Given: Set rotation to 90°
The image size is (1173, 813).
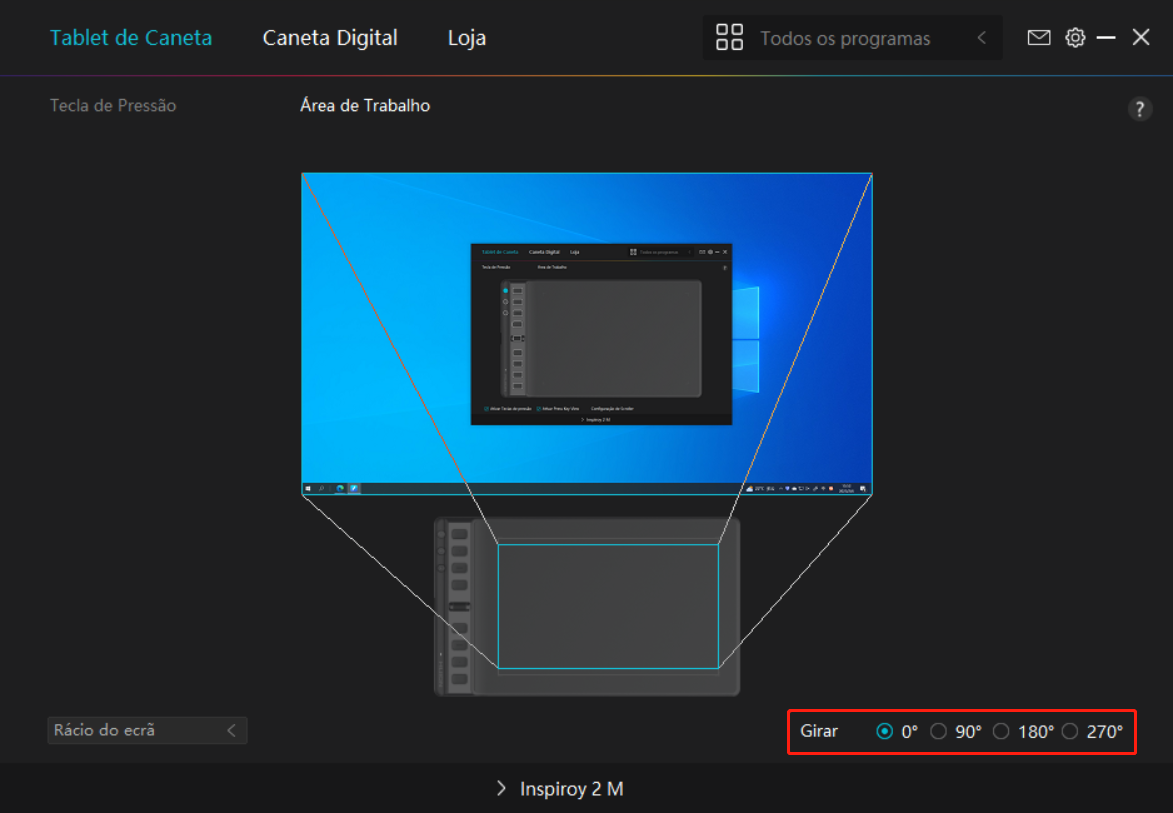Looking at the screenshot, I should pos(938,731).
